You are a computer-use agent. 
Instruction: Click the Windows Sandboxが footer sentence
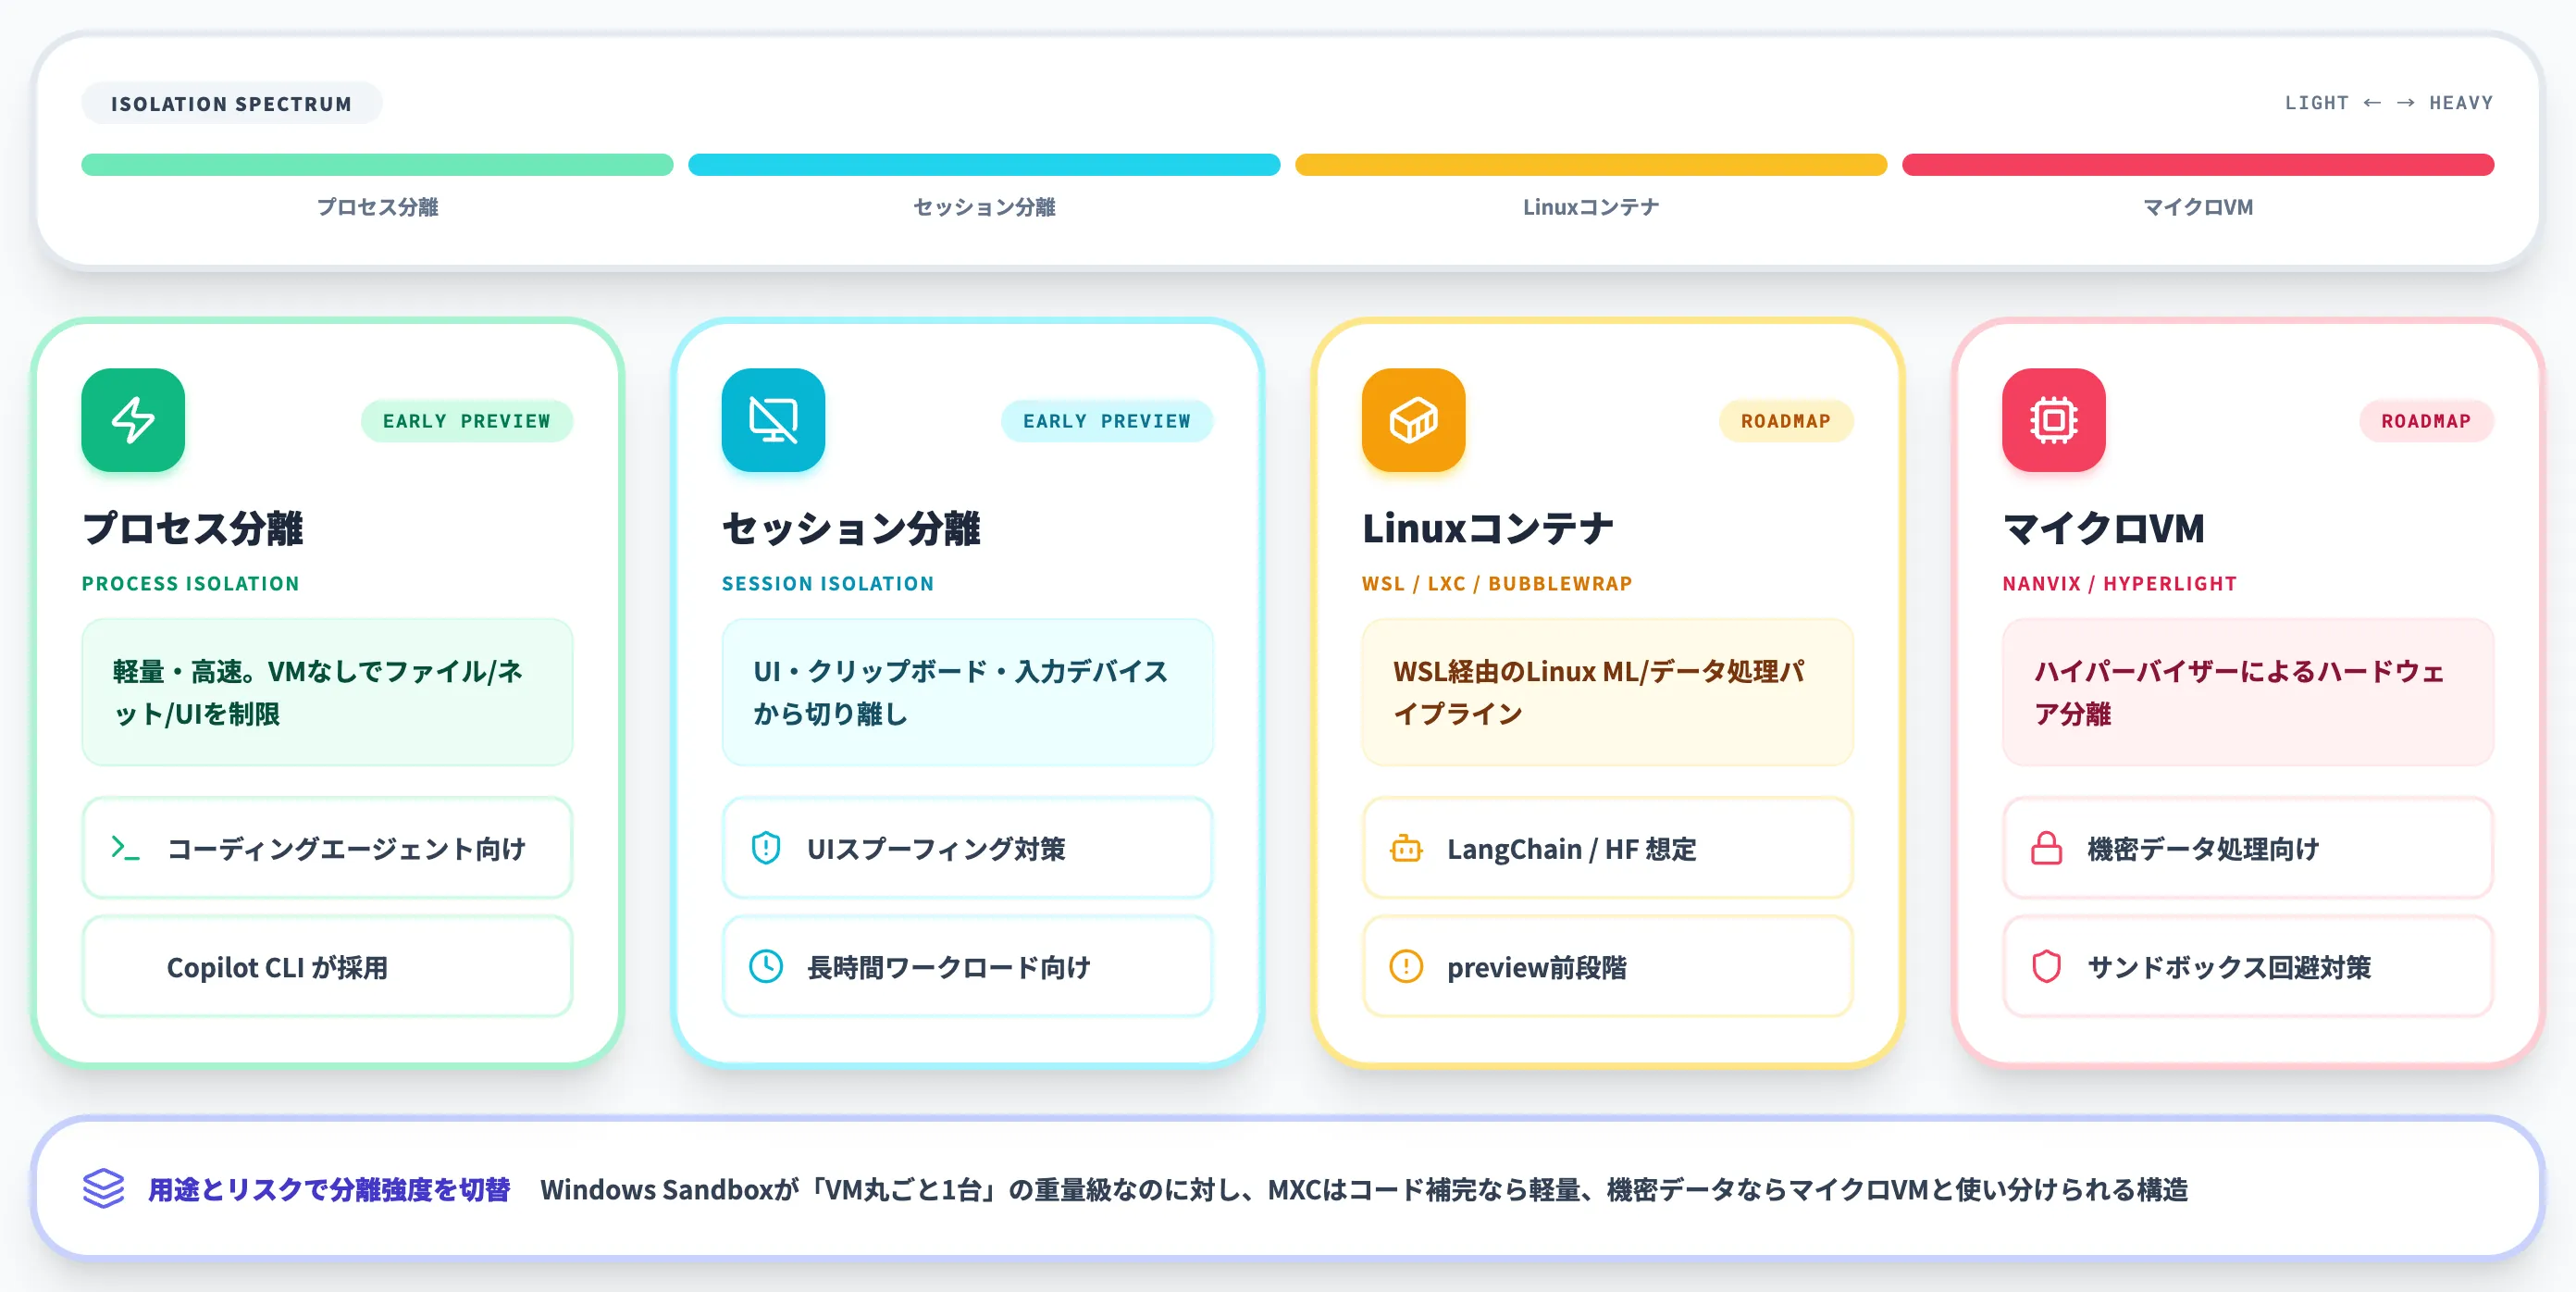coord(1364,1189)
